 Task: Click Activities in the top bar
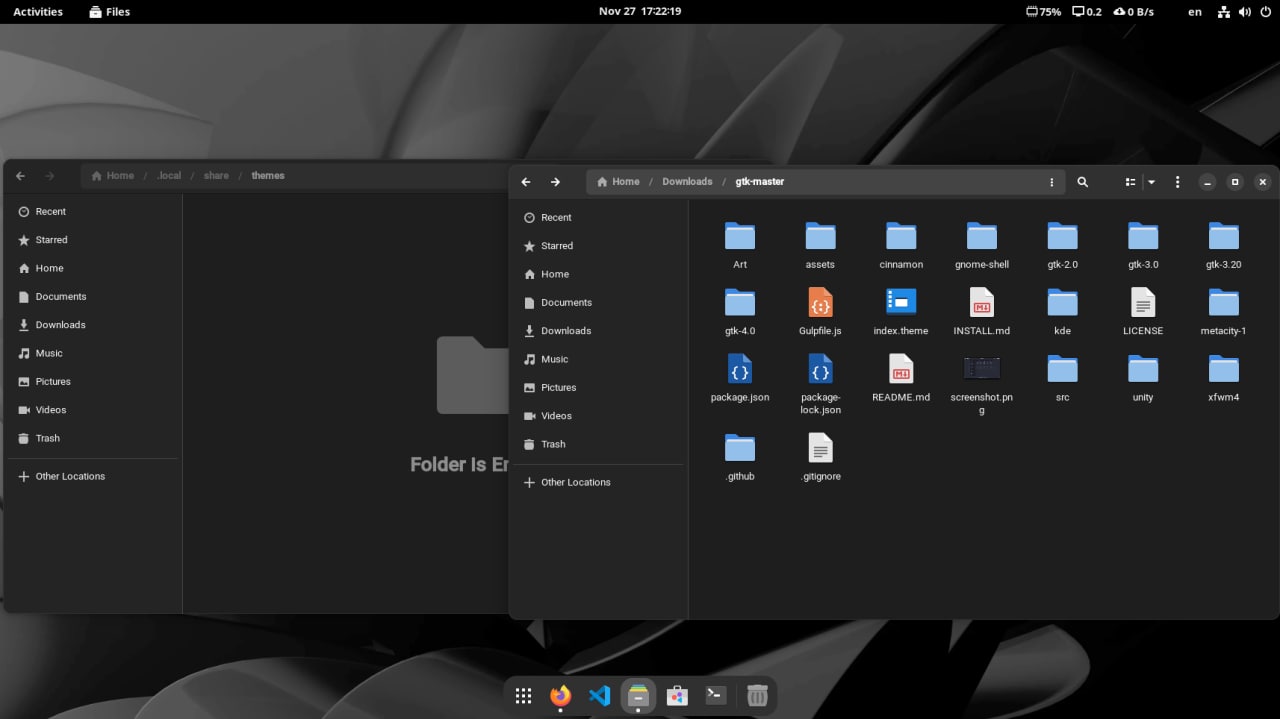(x=38, y=12)
